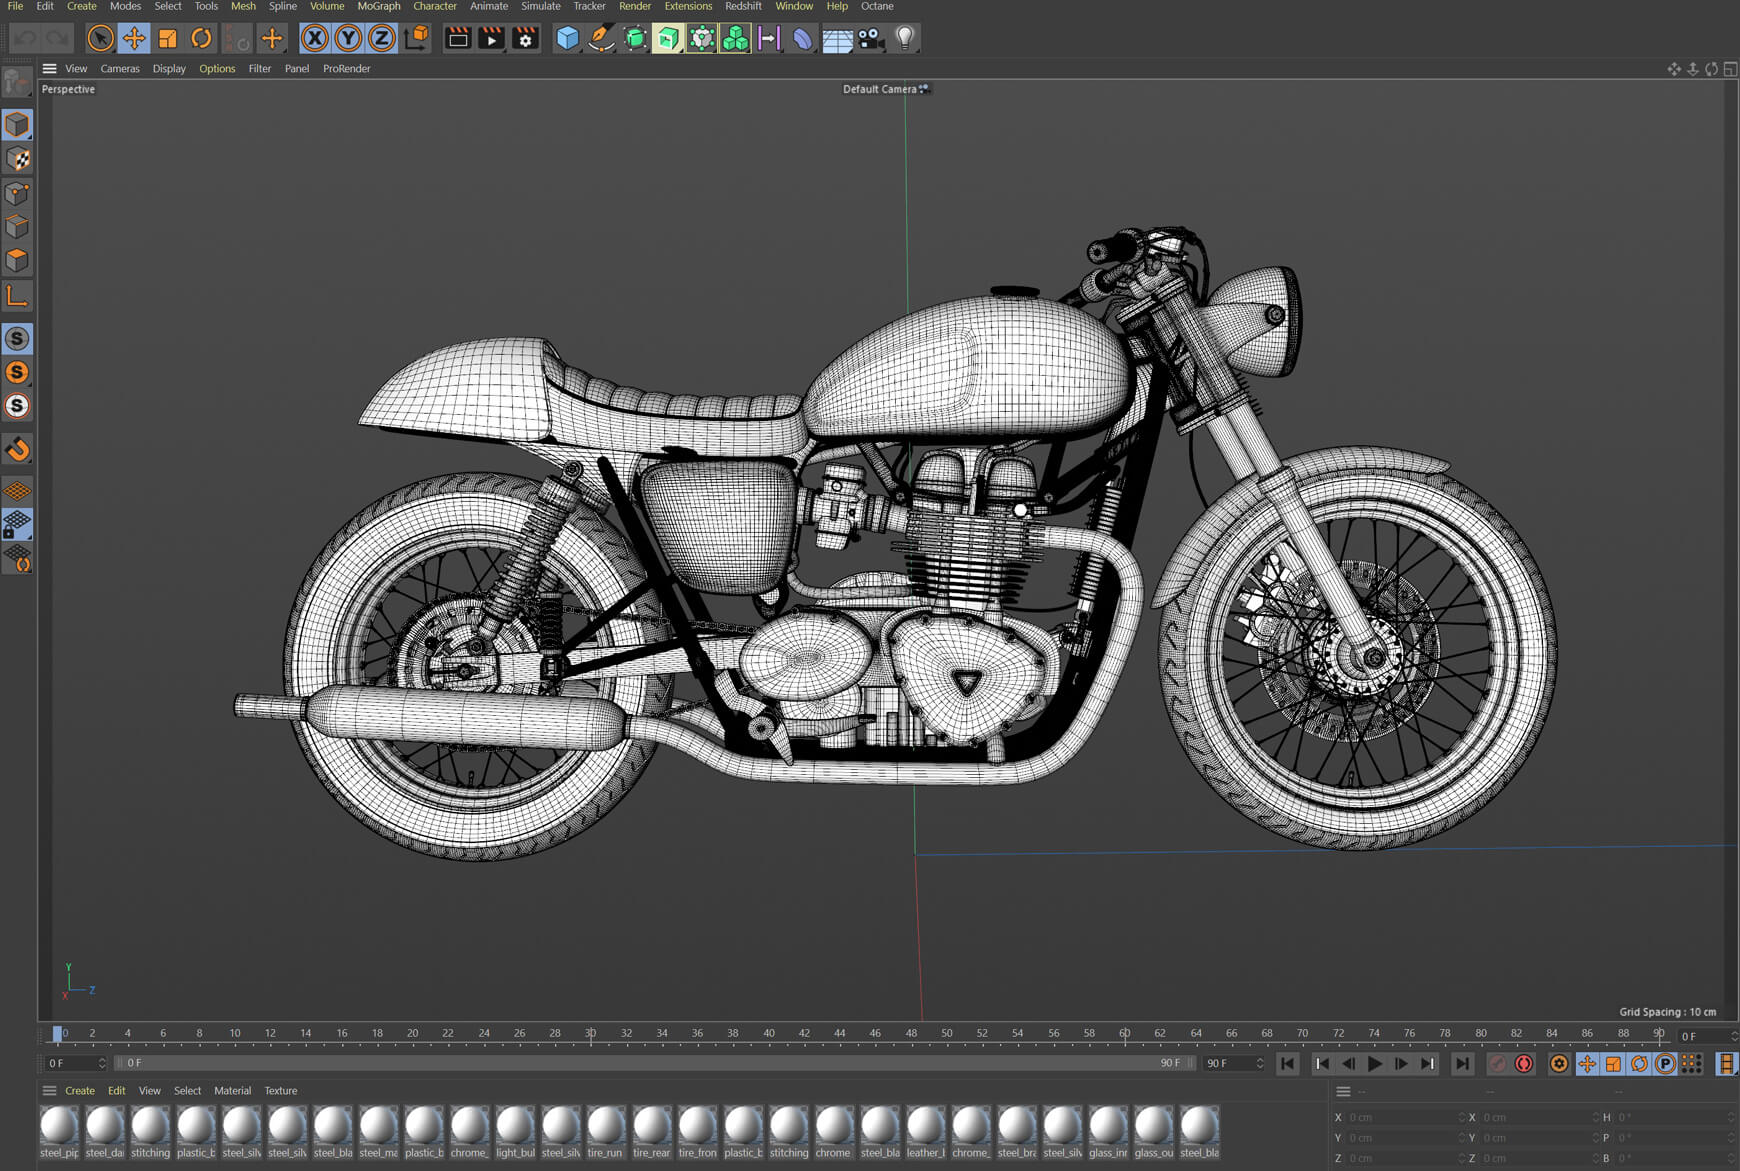
Task: Click the Redo arrow icon
Action: tap(59, 38)
